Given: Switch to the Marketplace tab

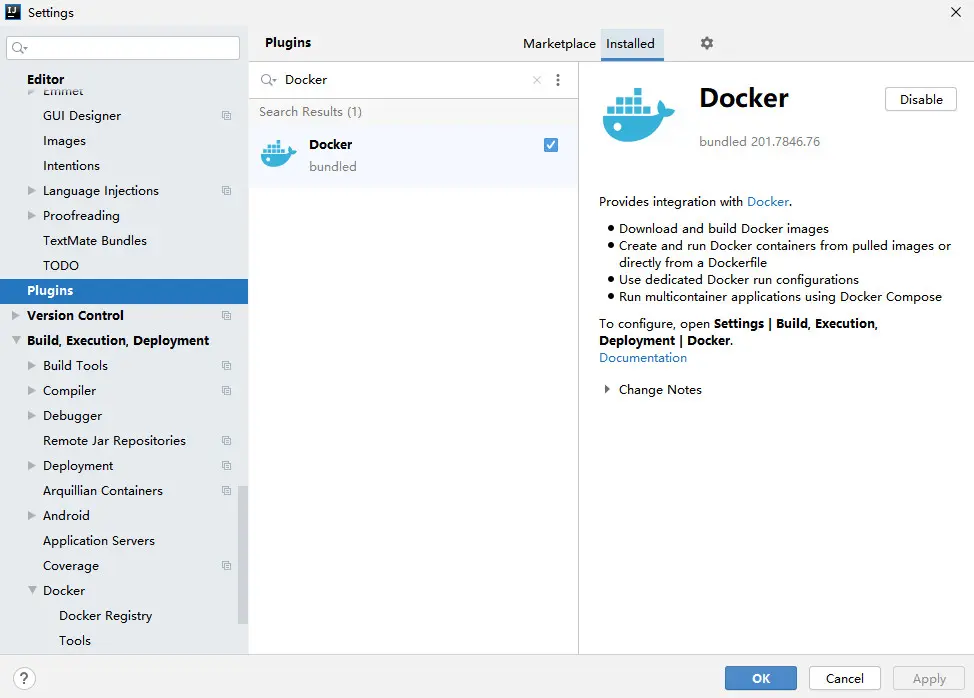Looking at the screenshot, I should click(559, 43).
